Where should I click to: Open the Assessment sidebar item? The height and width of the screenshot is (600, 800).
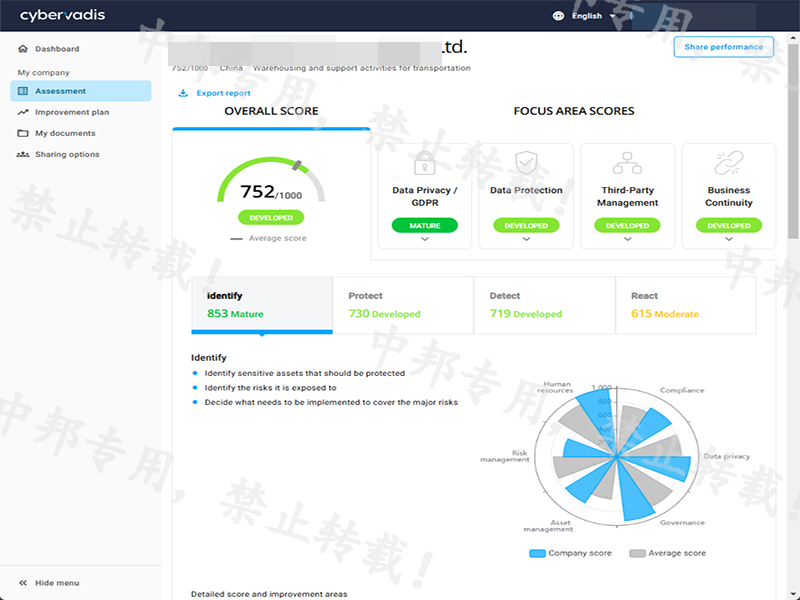pyautogui.click(x=80, y=91)
